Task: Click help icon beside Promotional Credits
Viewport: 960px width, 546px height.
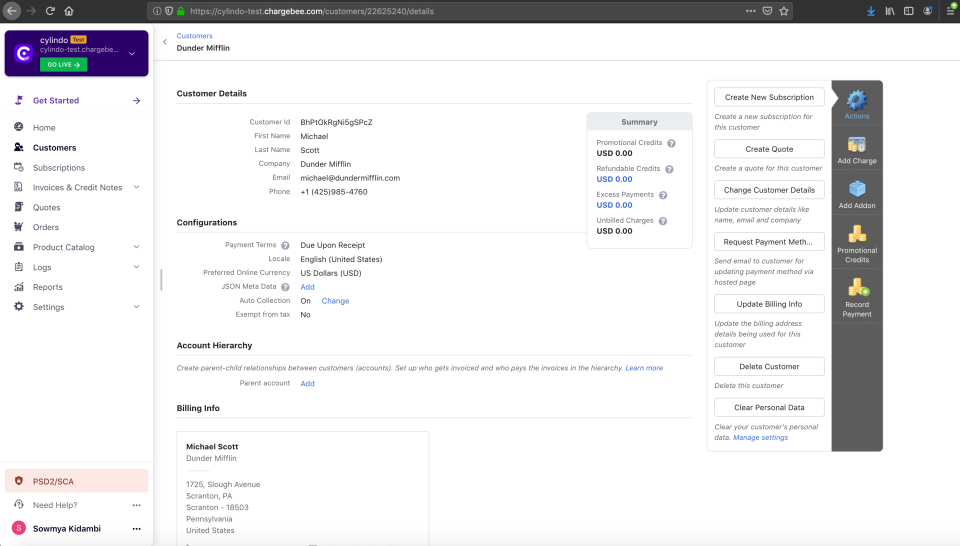Action: 671,143
